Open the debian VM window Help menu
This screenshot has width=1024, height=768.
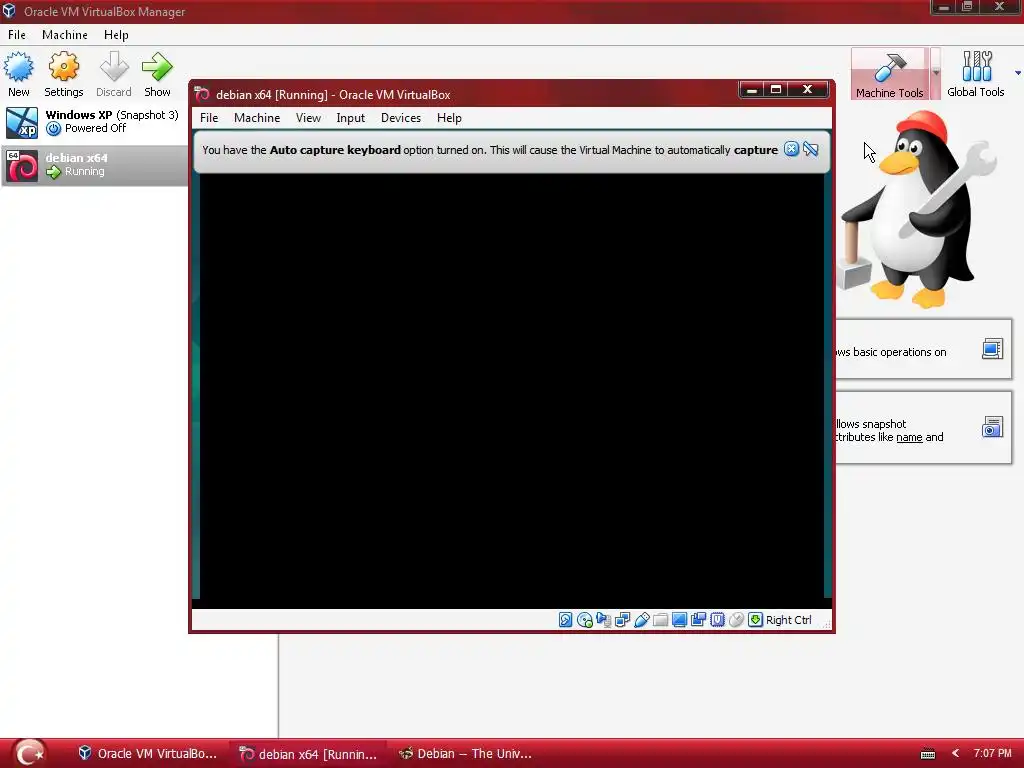pos(449,118)
